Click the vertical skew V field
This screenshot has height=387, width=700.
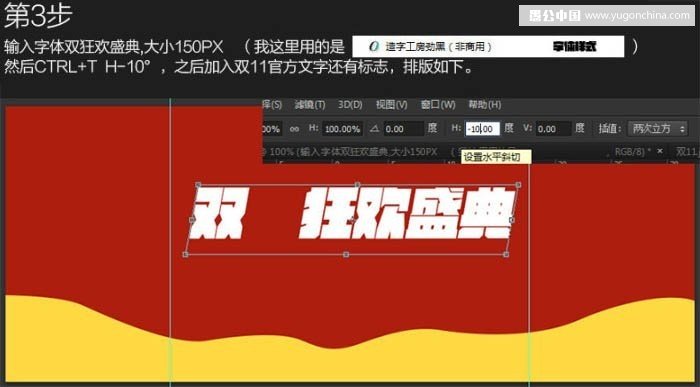[554, 129]
